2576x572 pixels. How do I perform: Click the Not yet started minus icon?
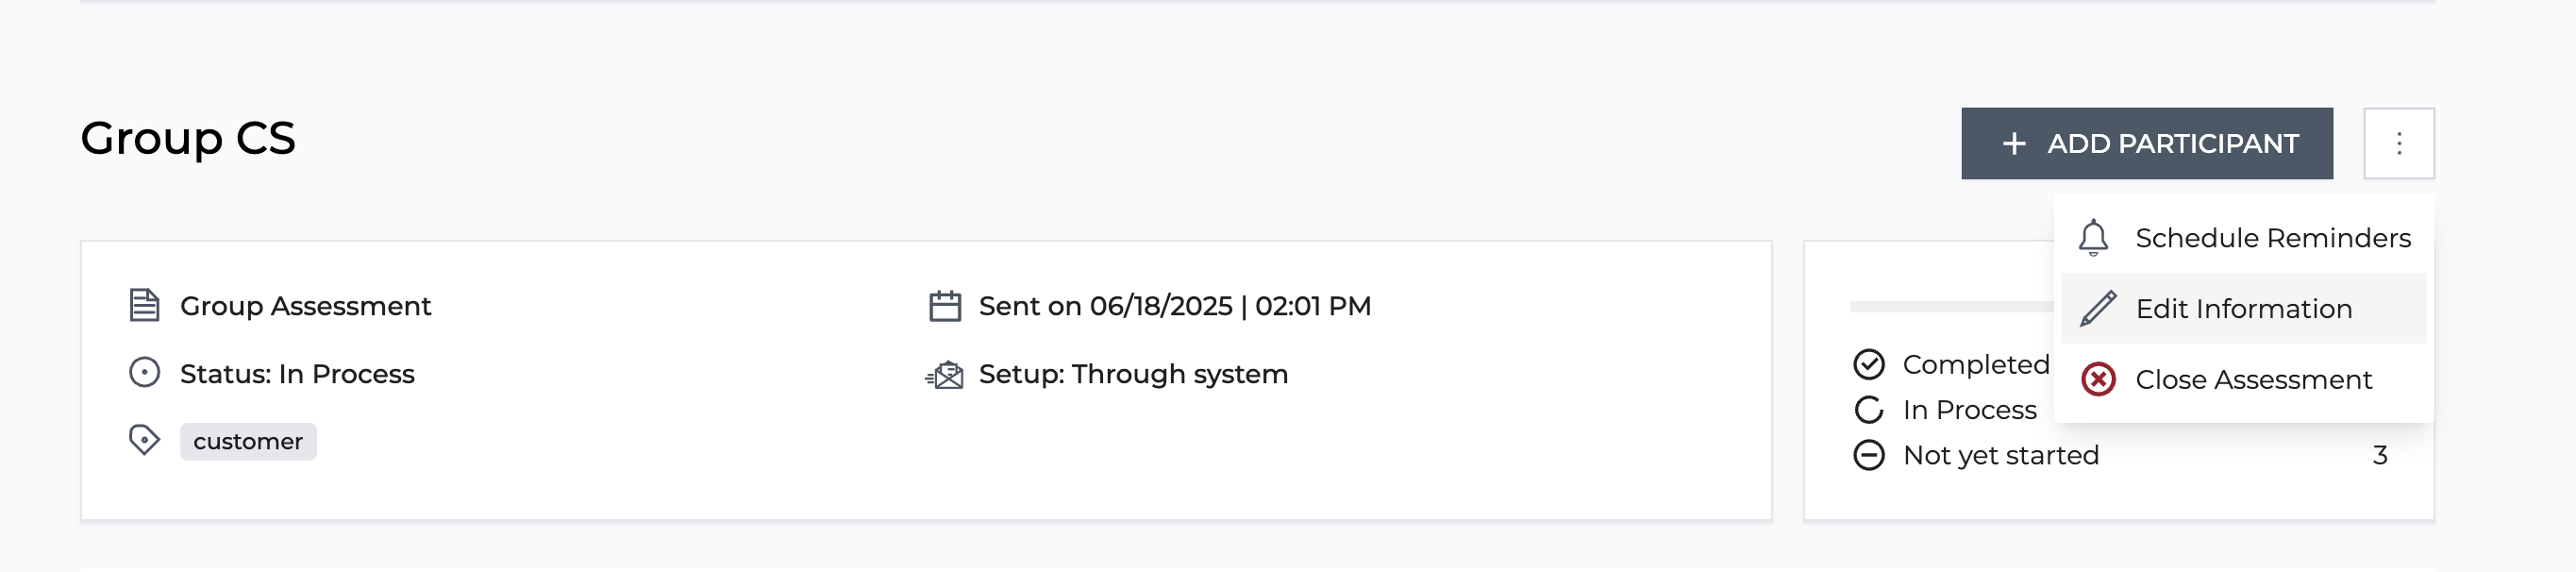coord(1869,455)
